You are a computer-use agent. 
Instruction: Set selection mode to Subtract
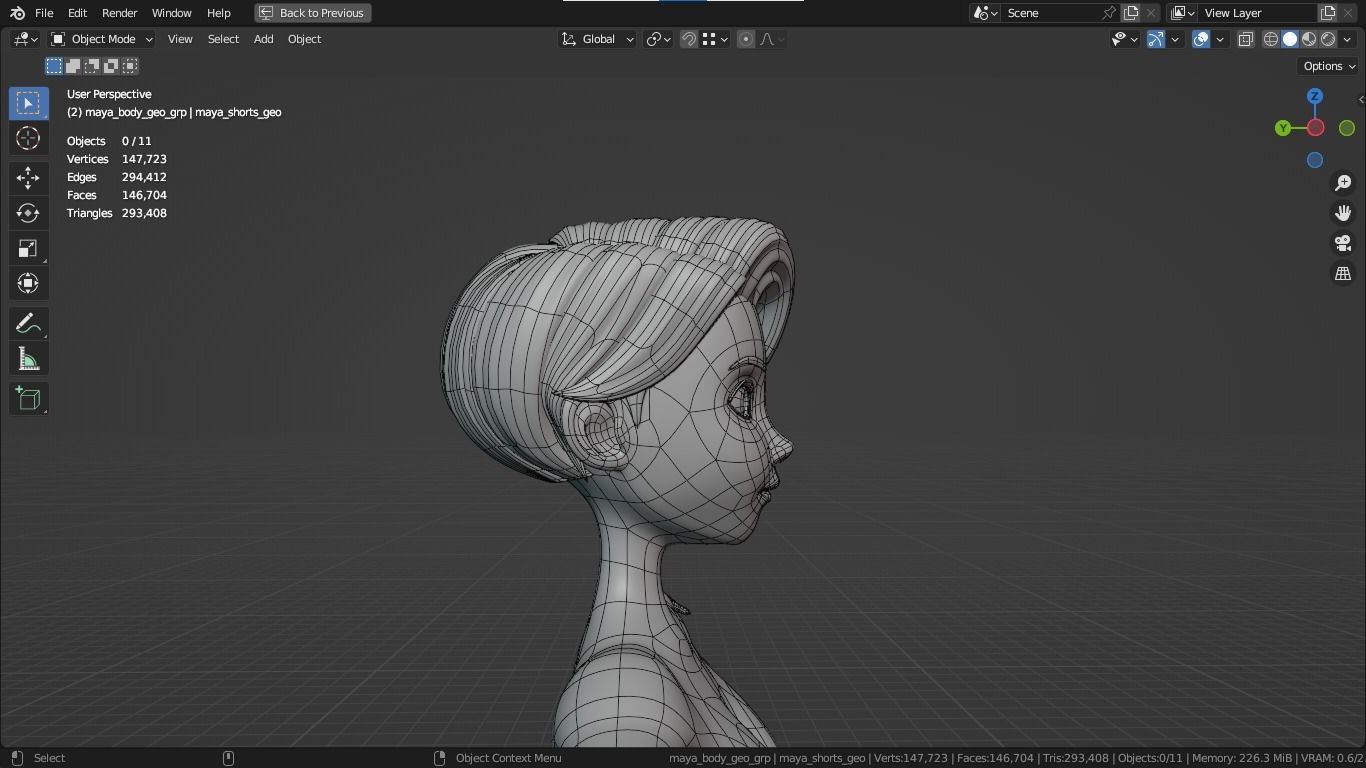coord(92,66)
